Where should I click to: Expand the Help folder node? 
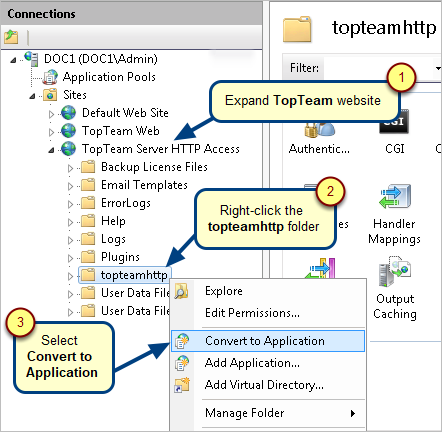(70, 222)
